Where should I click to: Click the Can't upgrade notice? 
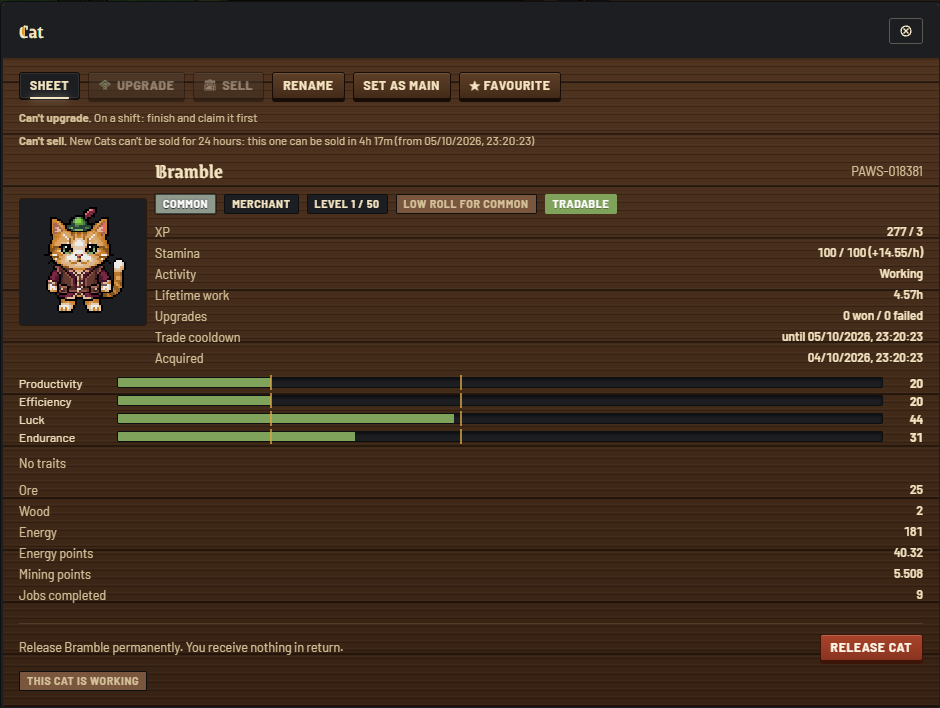click(x=138, y=118)
